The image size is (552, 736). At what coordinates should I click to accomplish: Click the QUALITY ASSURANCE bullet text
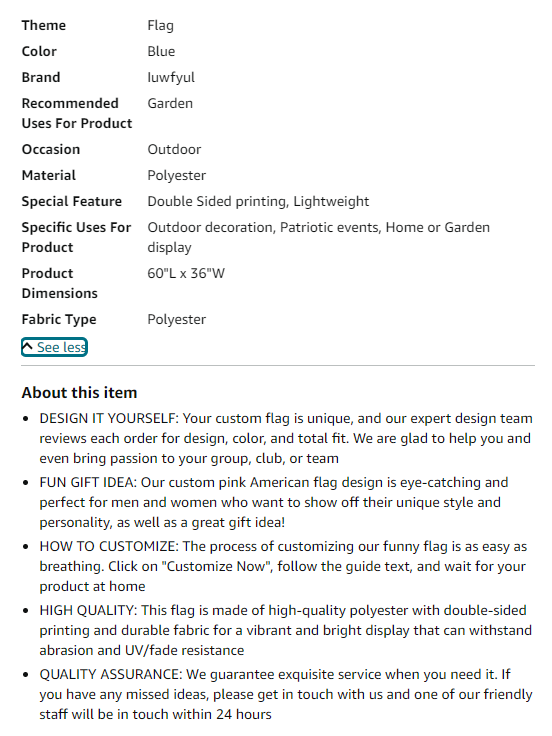click(x=286, y=694)
